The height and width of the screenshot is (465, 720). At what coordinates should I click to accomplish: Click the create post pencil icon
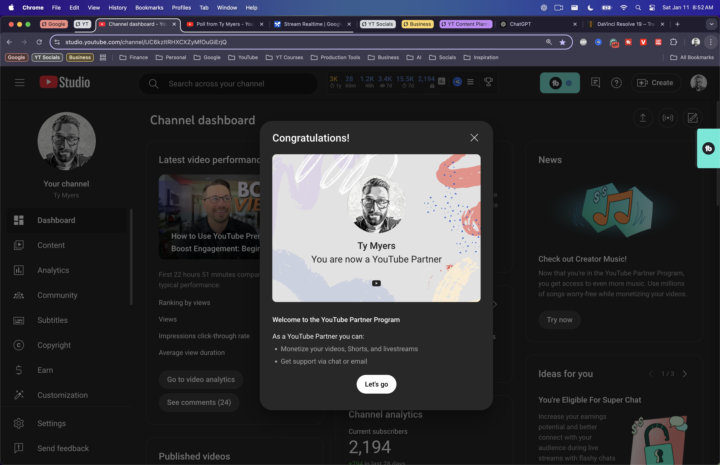point(692,118)
